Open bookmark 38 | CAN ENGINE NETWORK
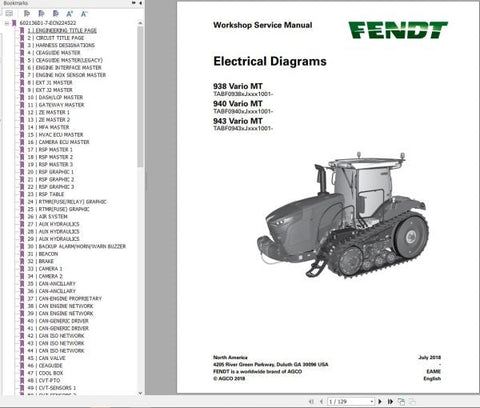This screenshot has width=480, height=408. tap(60, 306)
